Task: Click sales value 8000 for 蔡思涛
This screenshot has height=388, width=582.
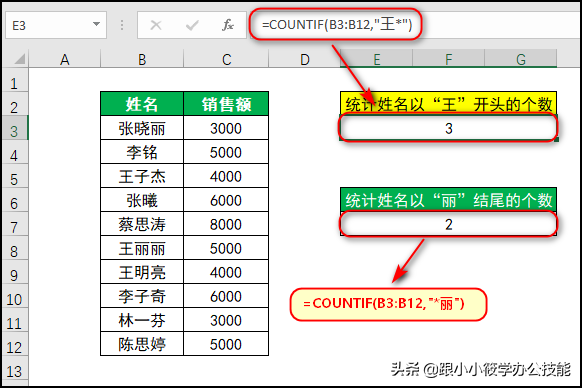Action: 226,224
